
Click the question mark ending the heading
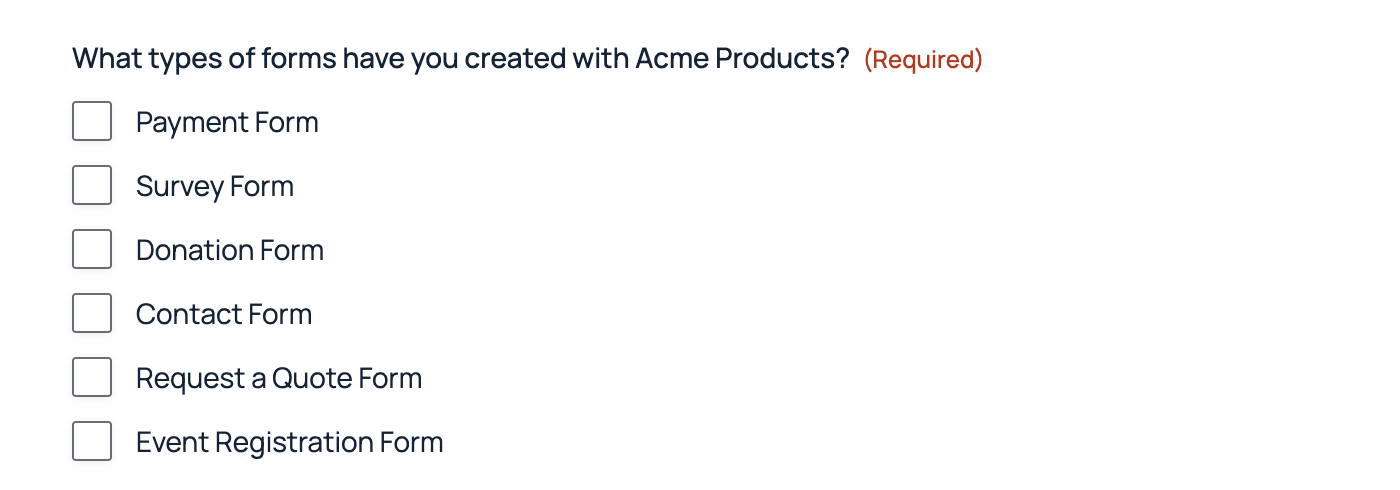[842, 59]
